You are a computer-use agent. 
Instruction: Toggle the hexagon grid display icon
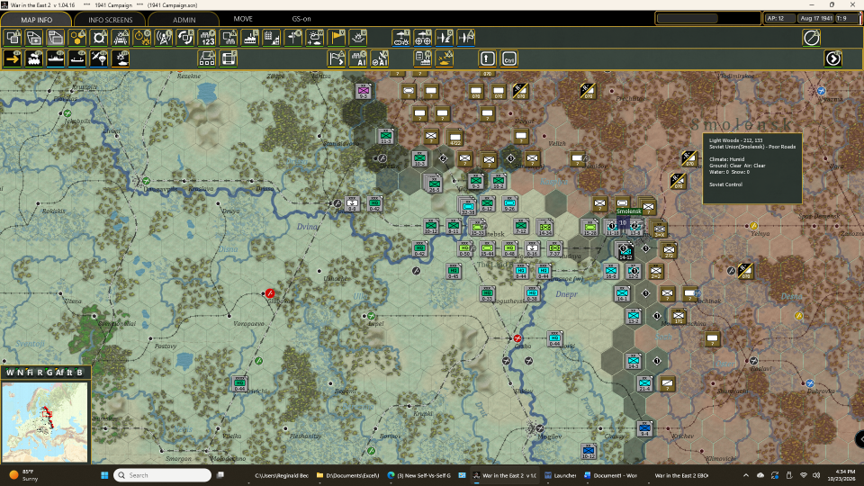click(x=78, y=37)
